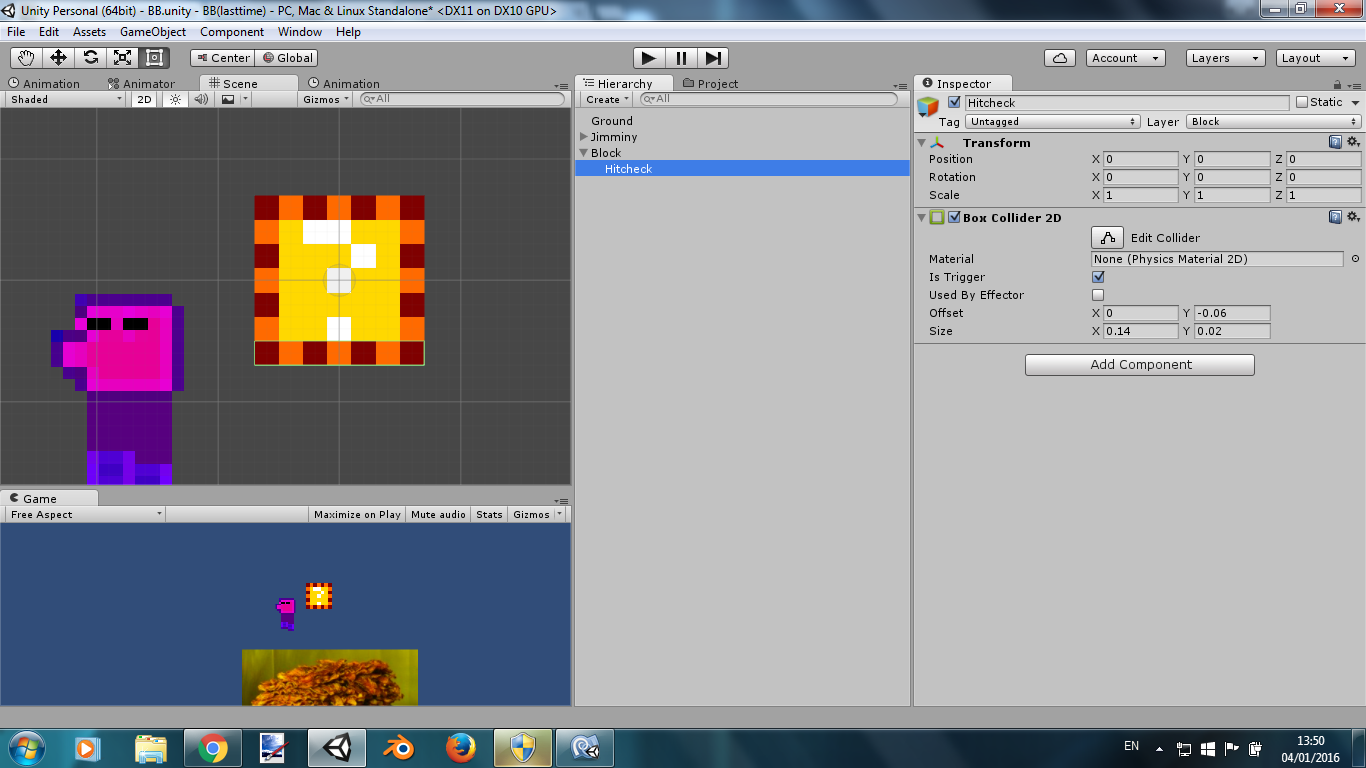Expand Jimminy in the Hierarchy
Viewport: 1366px width, 768px height.
585,137
